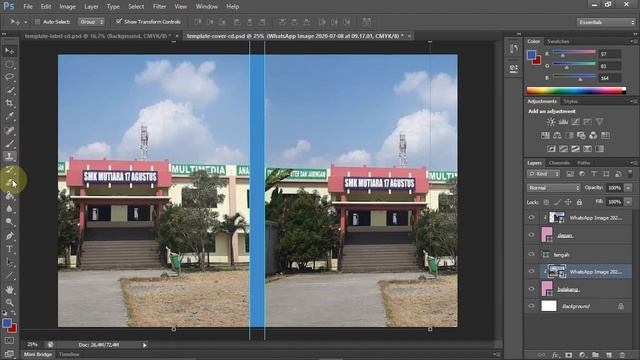The image size is (640, 360).
Task: Click the layer style fx icon
Action: tap(556, 355)
